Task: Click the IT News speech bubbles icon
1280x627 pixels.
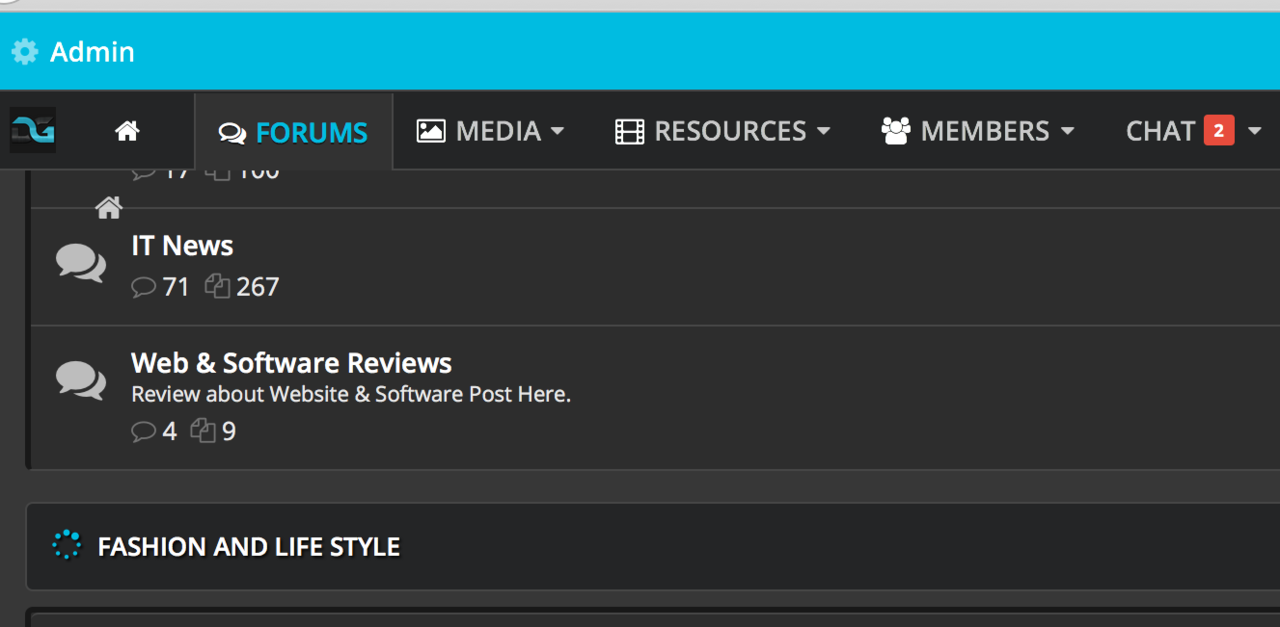Action: click(81, 263)
